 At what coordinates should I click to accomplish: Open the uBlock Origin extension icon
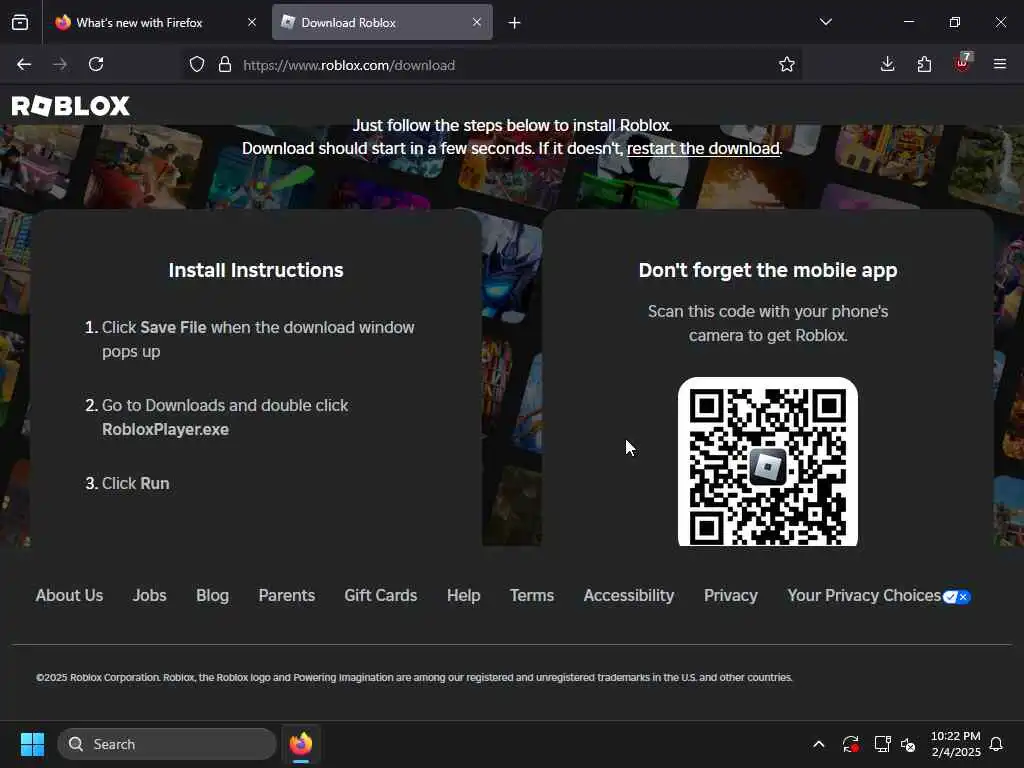pyautogui.click(x=963, y=63)
